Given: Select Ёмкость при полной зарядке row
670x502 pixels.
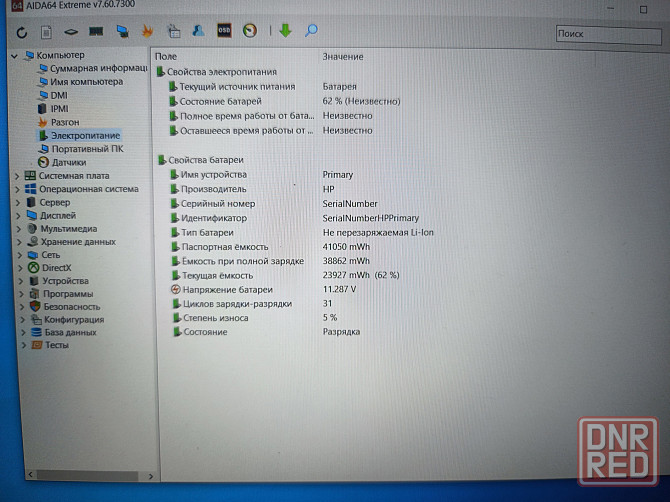Looking at the screenshot, I should pyautogui.click(x=270, y=261).
